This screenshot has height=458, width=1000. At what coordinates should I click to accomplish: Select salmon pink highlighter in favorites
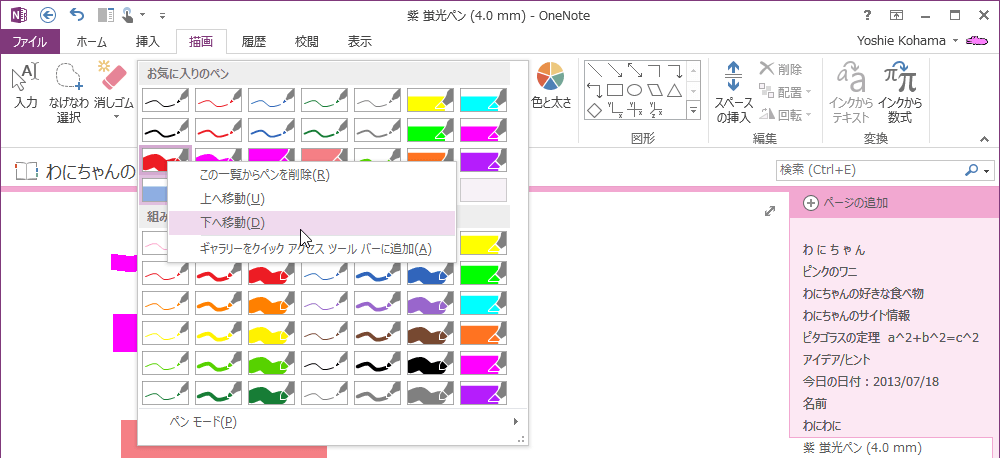pos(325,157)
